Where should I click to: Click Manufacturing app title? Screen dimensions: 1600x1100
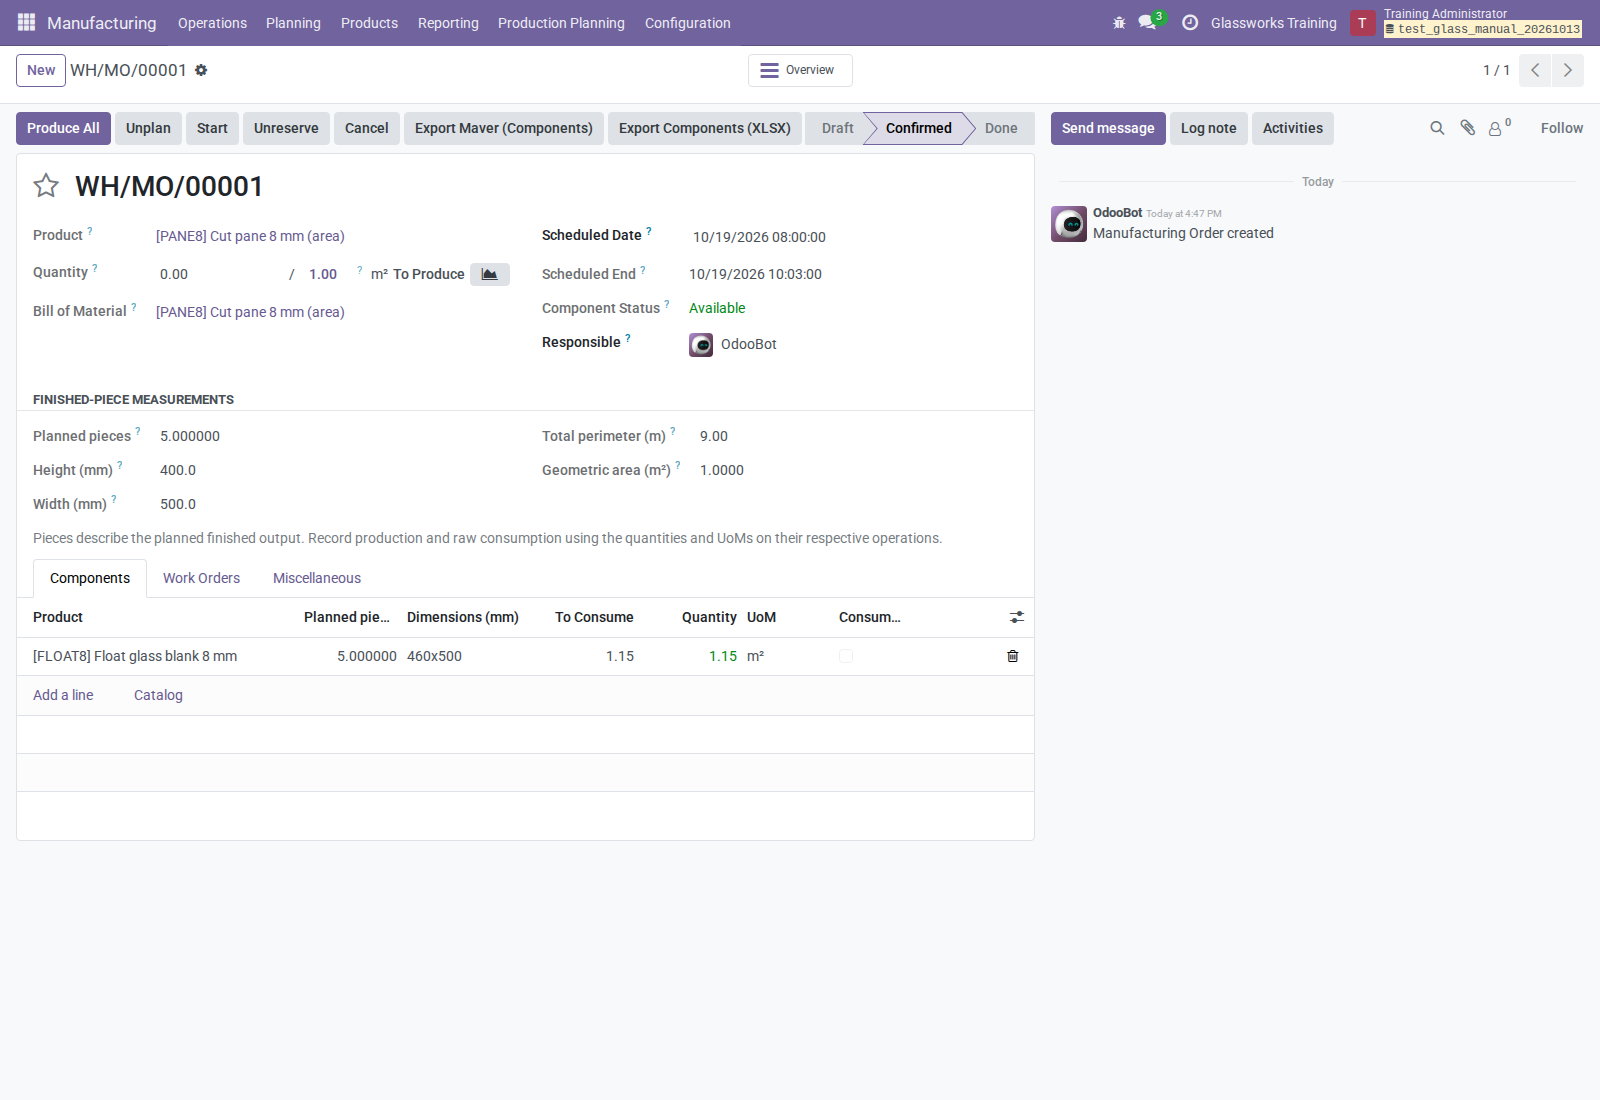(x=102, y=23)
